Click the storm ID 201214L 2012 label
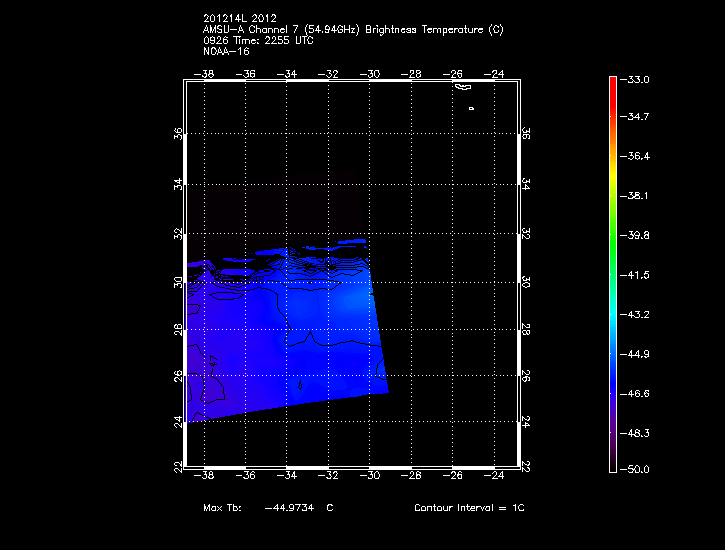Image resolution: width=725 pixels, height=550 pixels. point(238,18)
